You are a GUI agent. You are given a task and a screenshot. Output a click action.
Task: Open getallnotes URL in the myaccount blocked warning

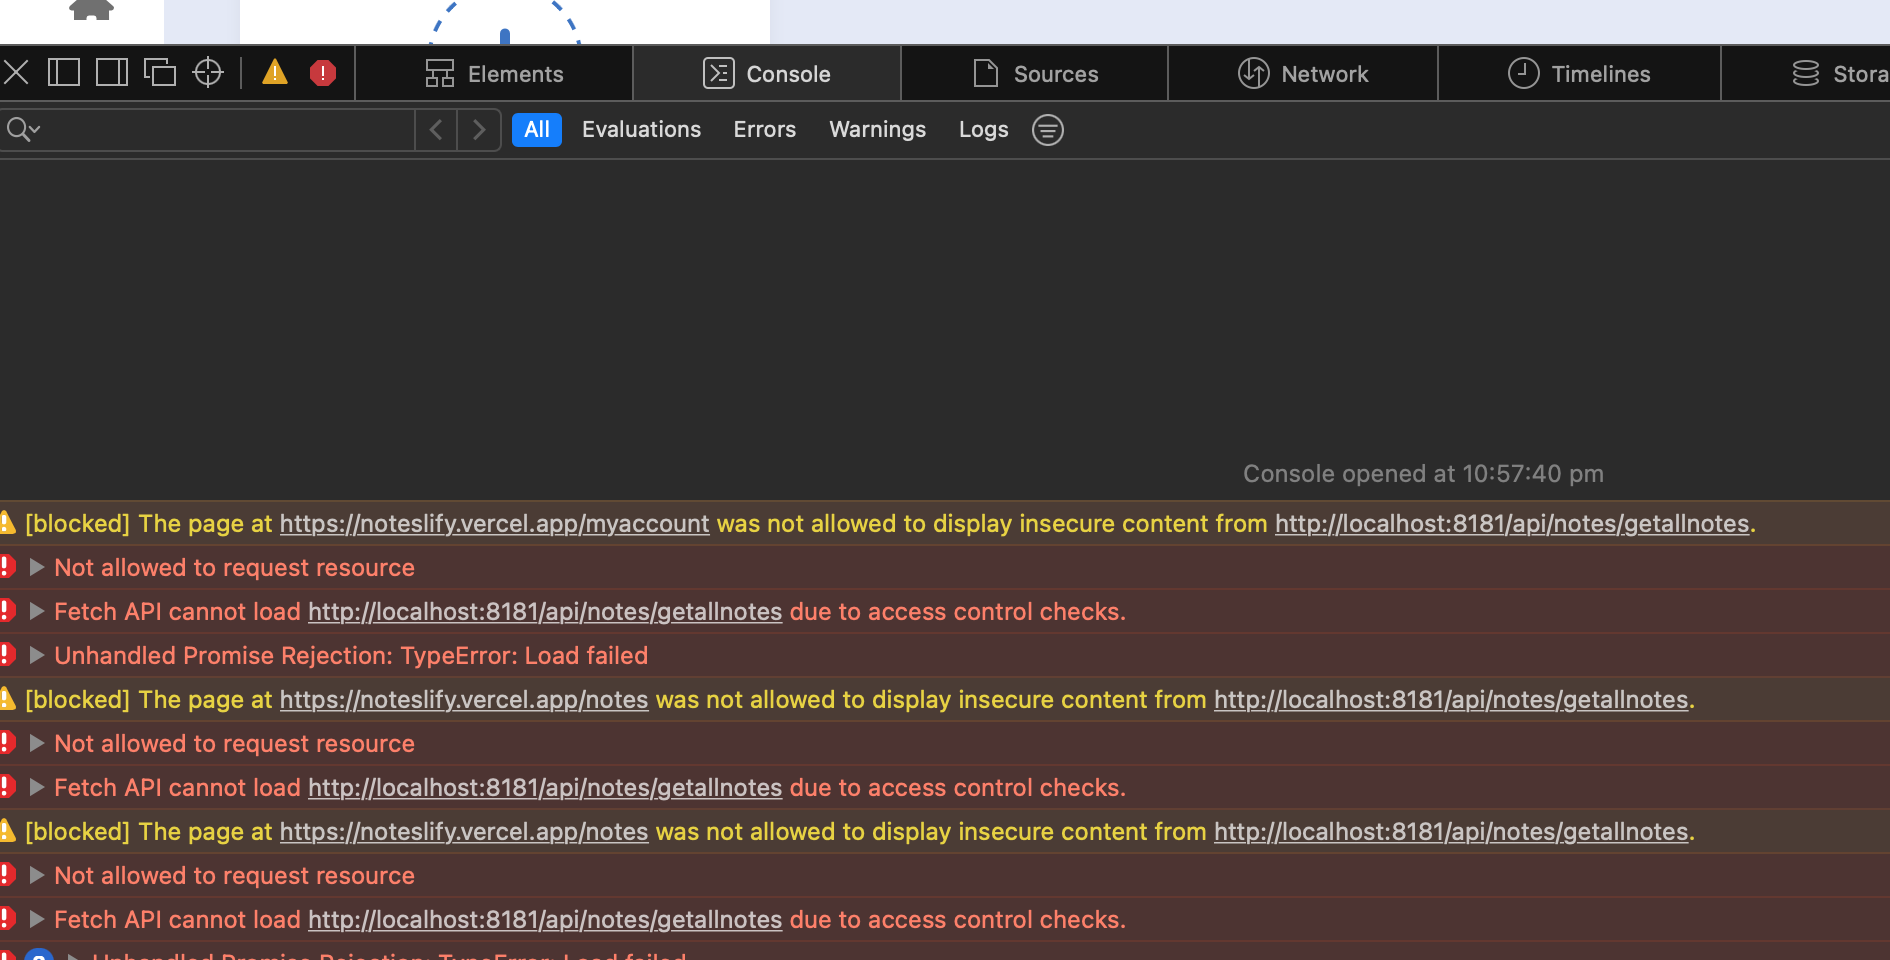pyautogui.click(x=1512, y=524)
